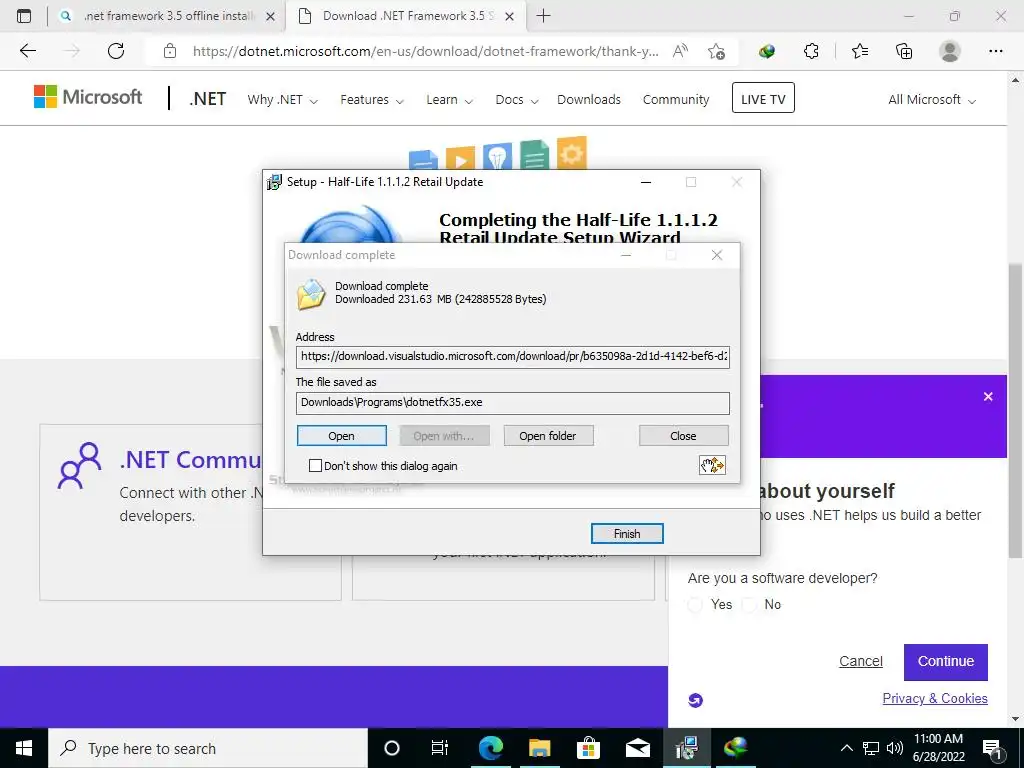
Task: Open the Downloads nav item
Action: 589,100
